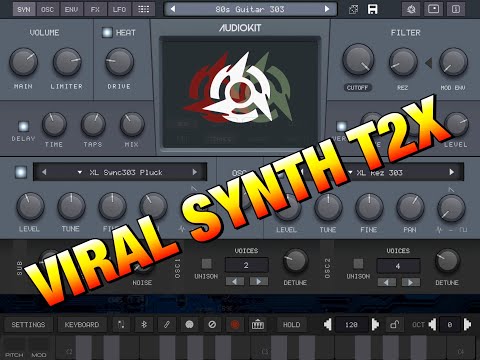The width and height of the screenshot is (480, 360).
Task: Click the filter type arrow beside the REZ knob
Action: (x=429, y=62)
